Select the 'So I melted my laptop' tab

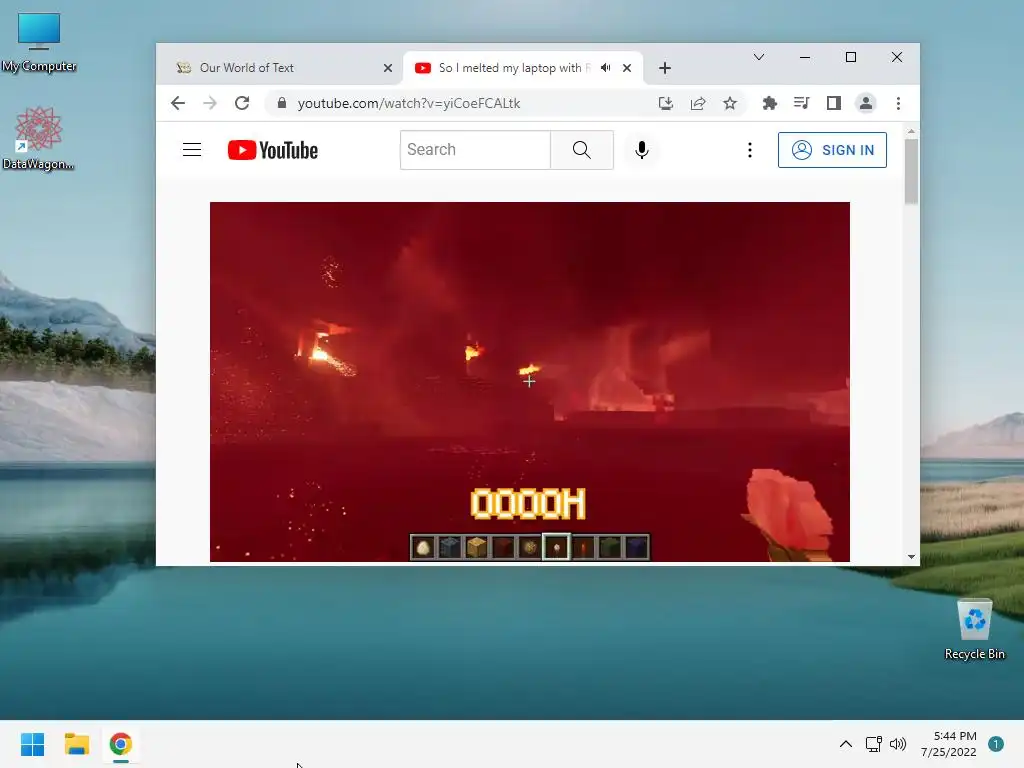(513, 68)
